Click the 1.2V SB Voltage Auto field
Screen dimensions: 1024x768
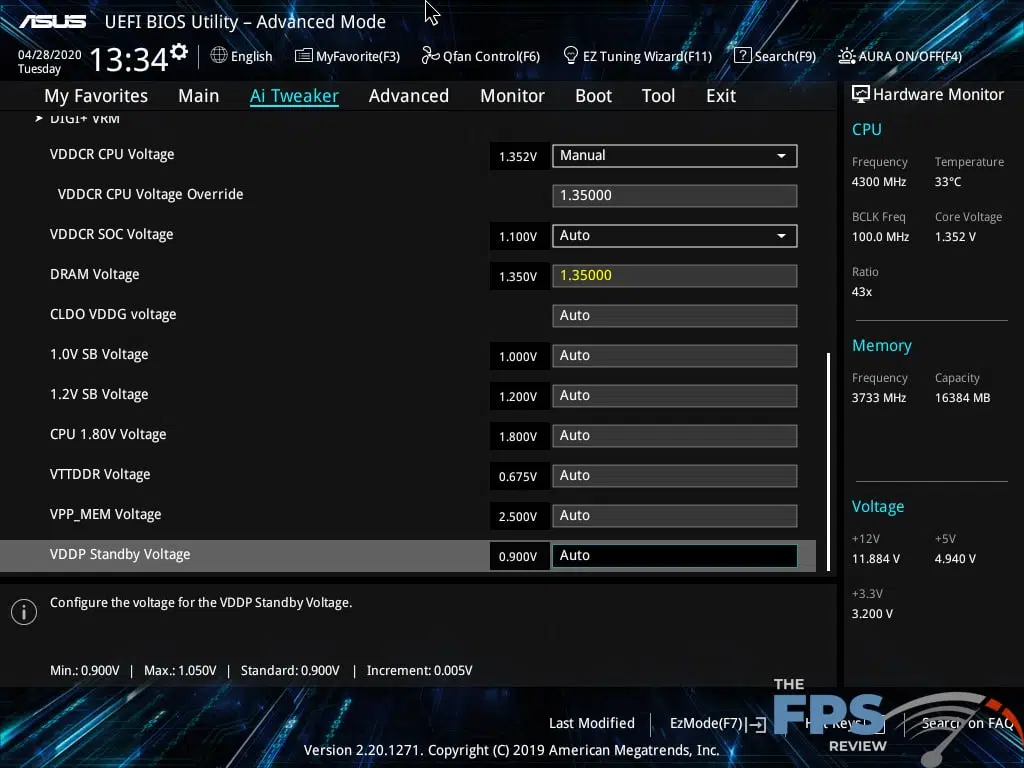[x=675, y=396]
